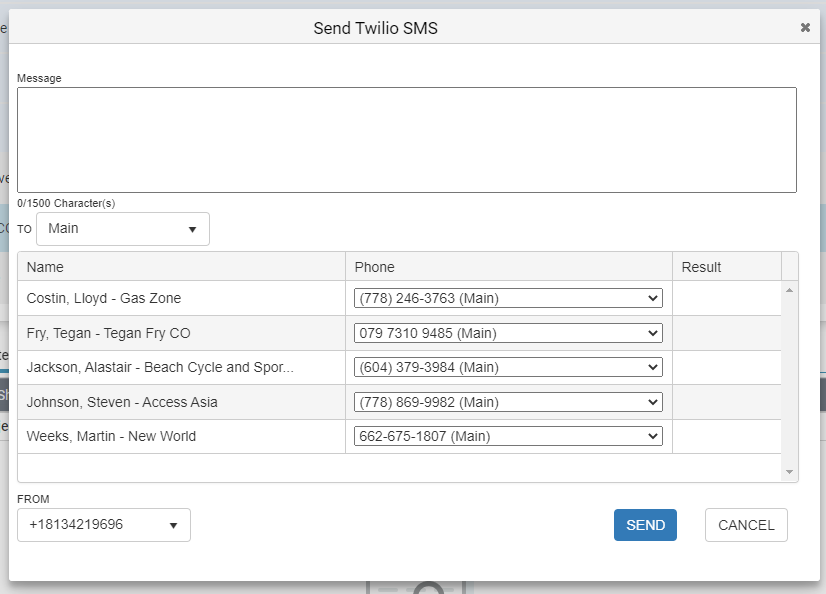This screenshot has width=826, height=594.
Task: Click the CANCEL button
Action: (x=746, y=525)
